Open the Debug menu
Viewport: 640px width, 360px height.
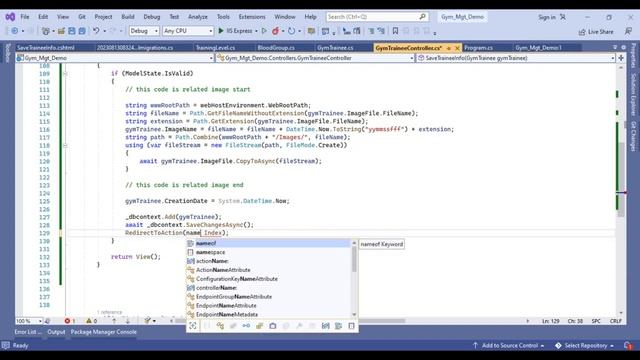(152, 17)
